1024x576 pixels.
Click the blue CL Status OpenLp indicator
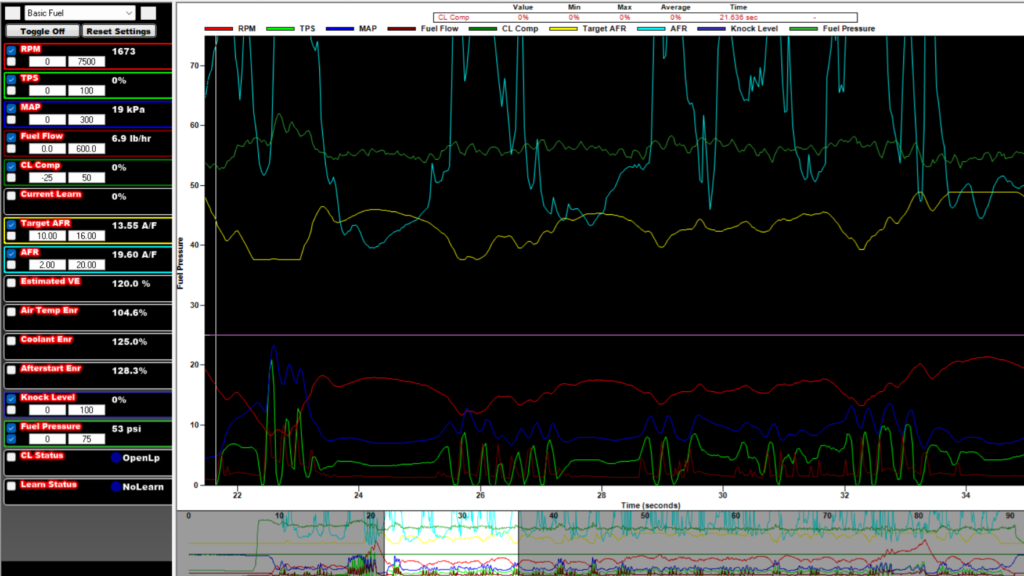(x=116, y=458)
